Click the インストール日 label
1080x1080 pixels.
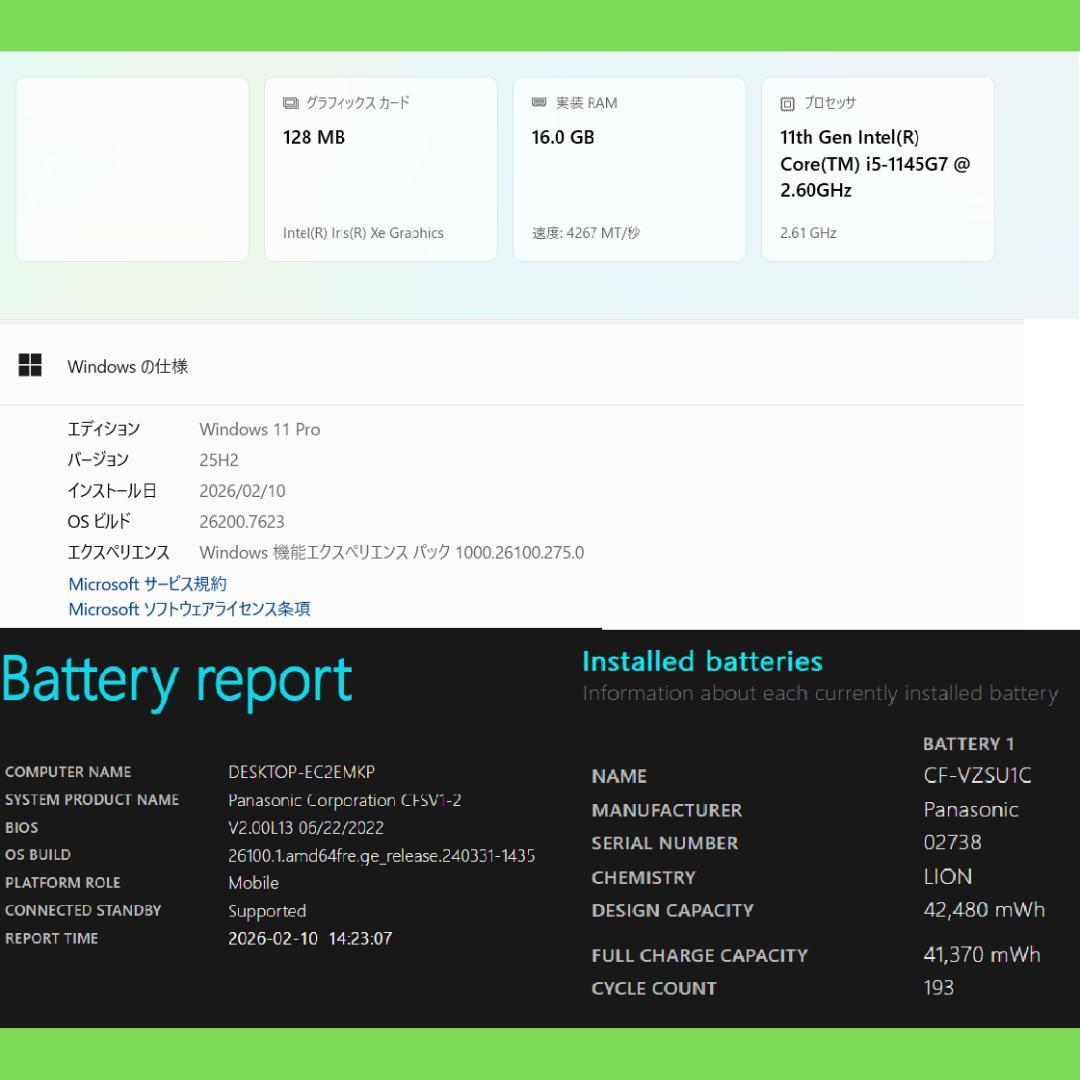(x=112, y=490)
